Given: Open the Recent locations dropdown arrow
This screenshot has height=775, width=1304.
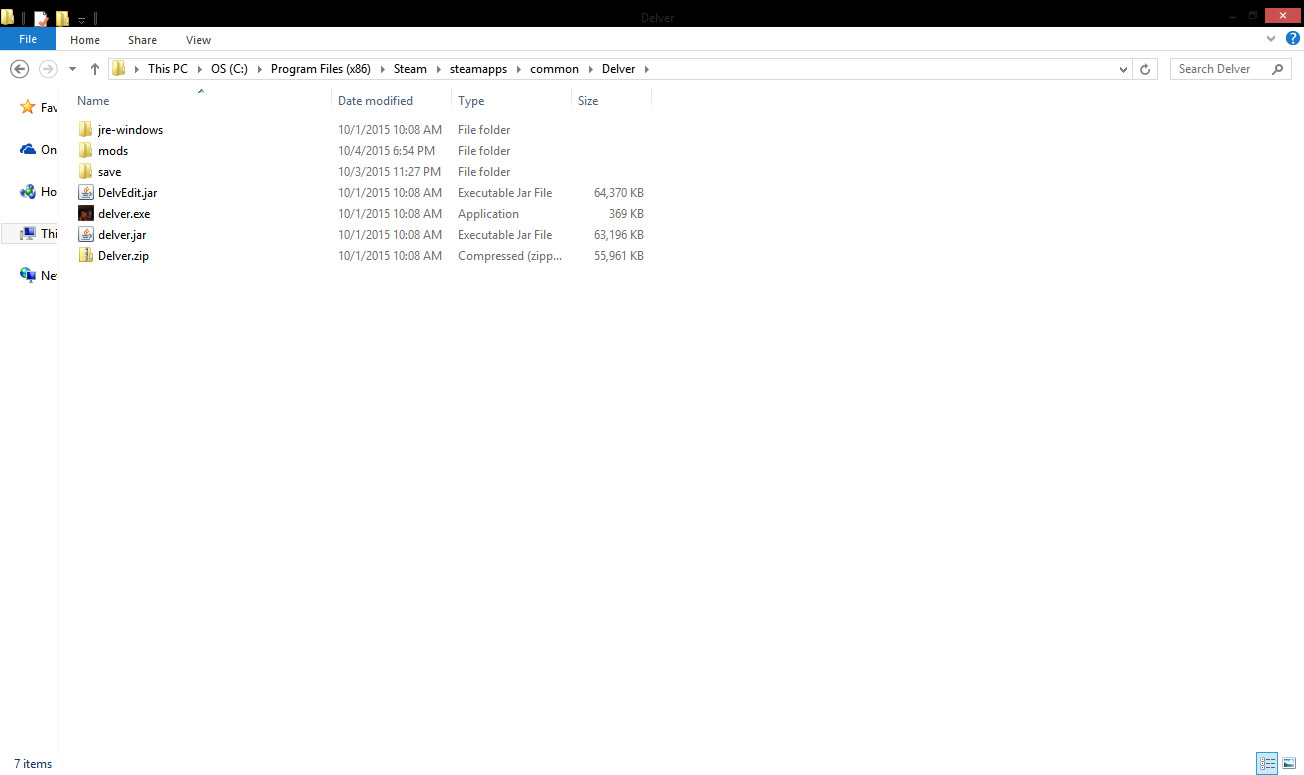Looking at the screenshot, I should [72, 69].
